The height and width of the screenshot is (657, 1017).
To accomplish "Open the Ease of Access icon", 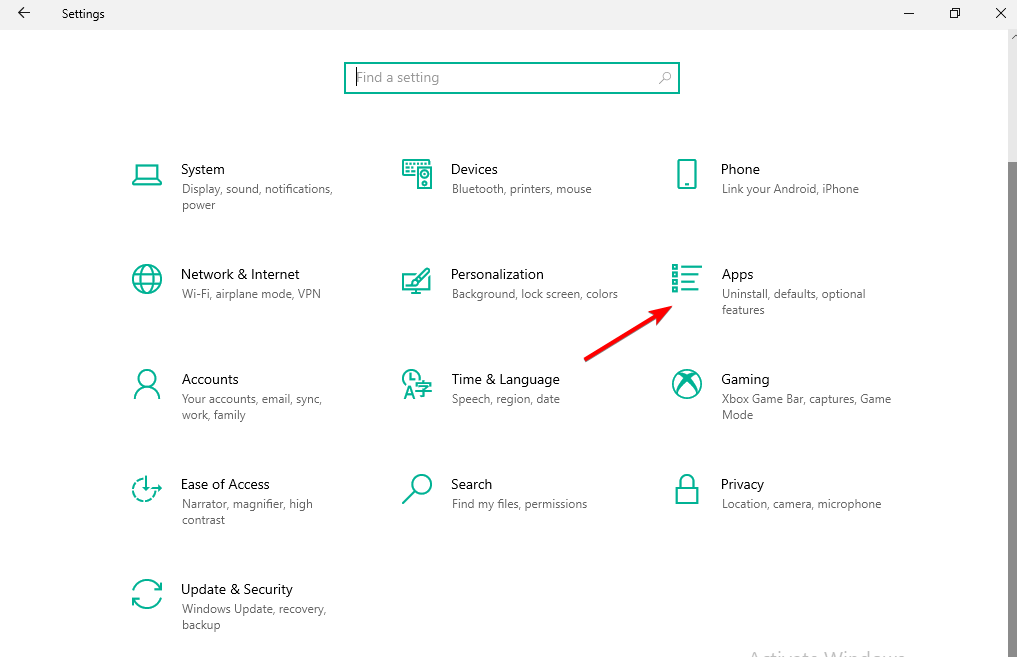I will coord(147,489).
